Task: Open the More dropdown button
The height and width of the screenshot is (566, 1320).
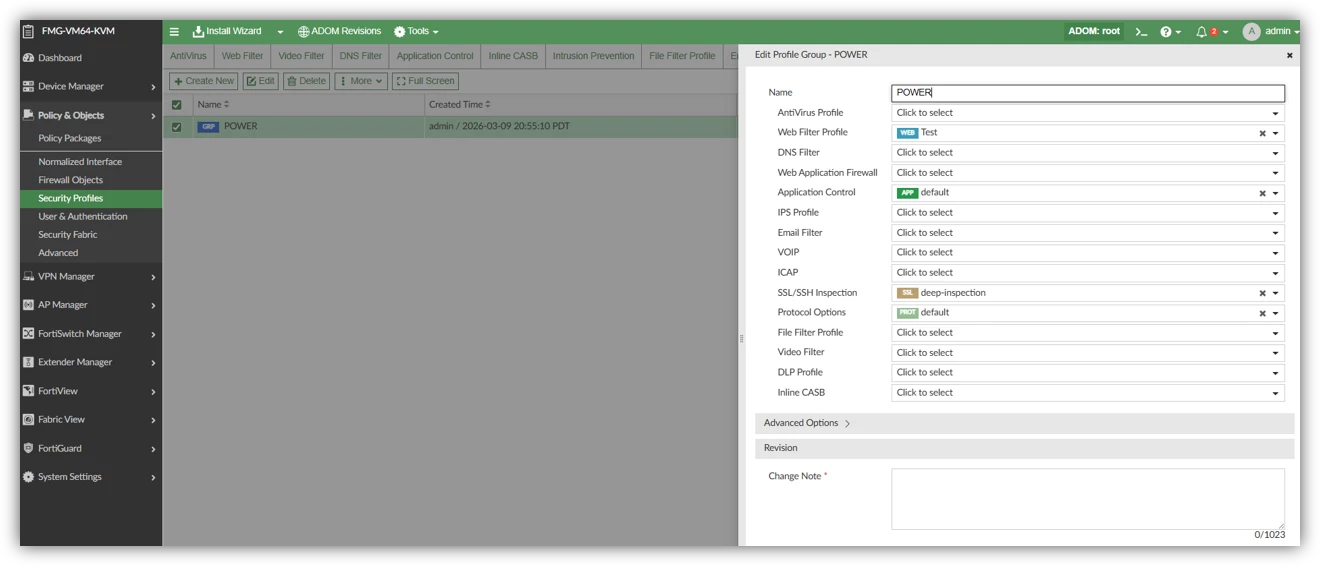Action: click(361, 81)
